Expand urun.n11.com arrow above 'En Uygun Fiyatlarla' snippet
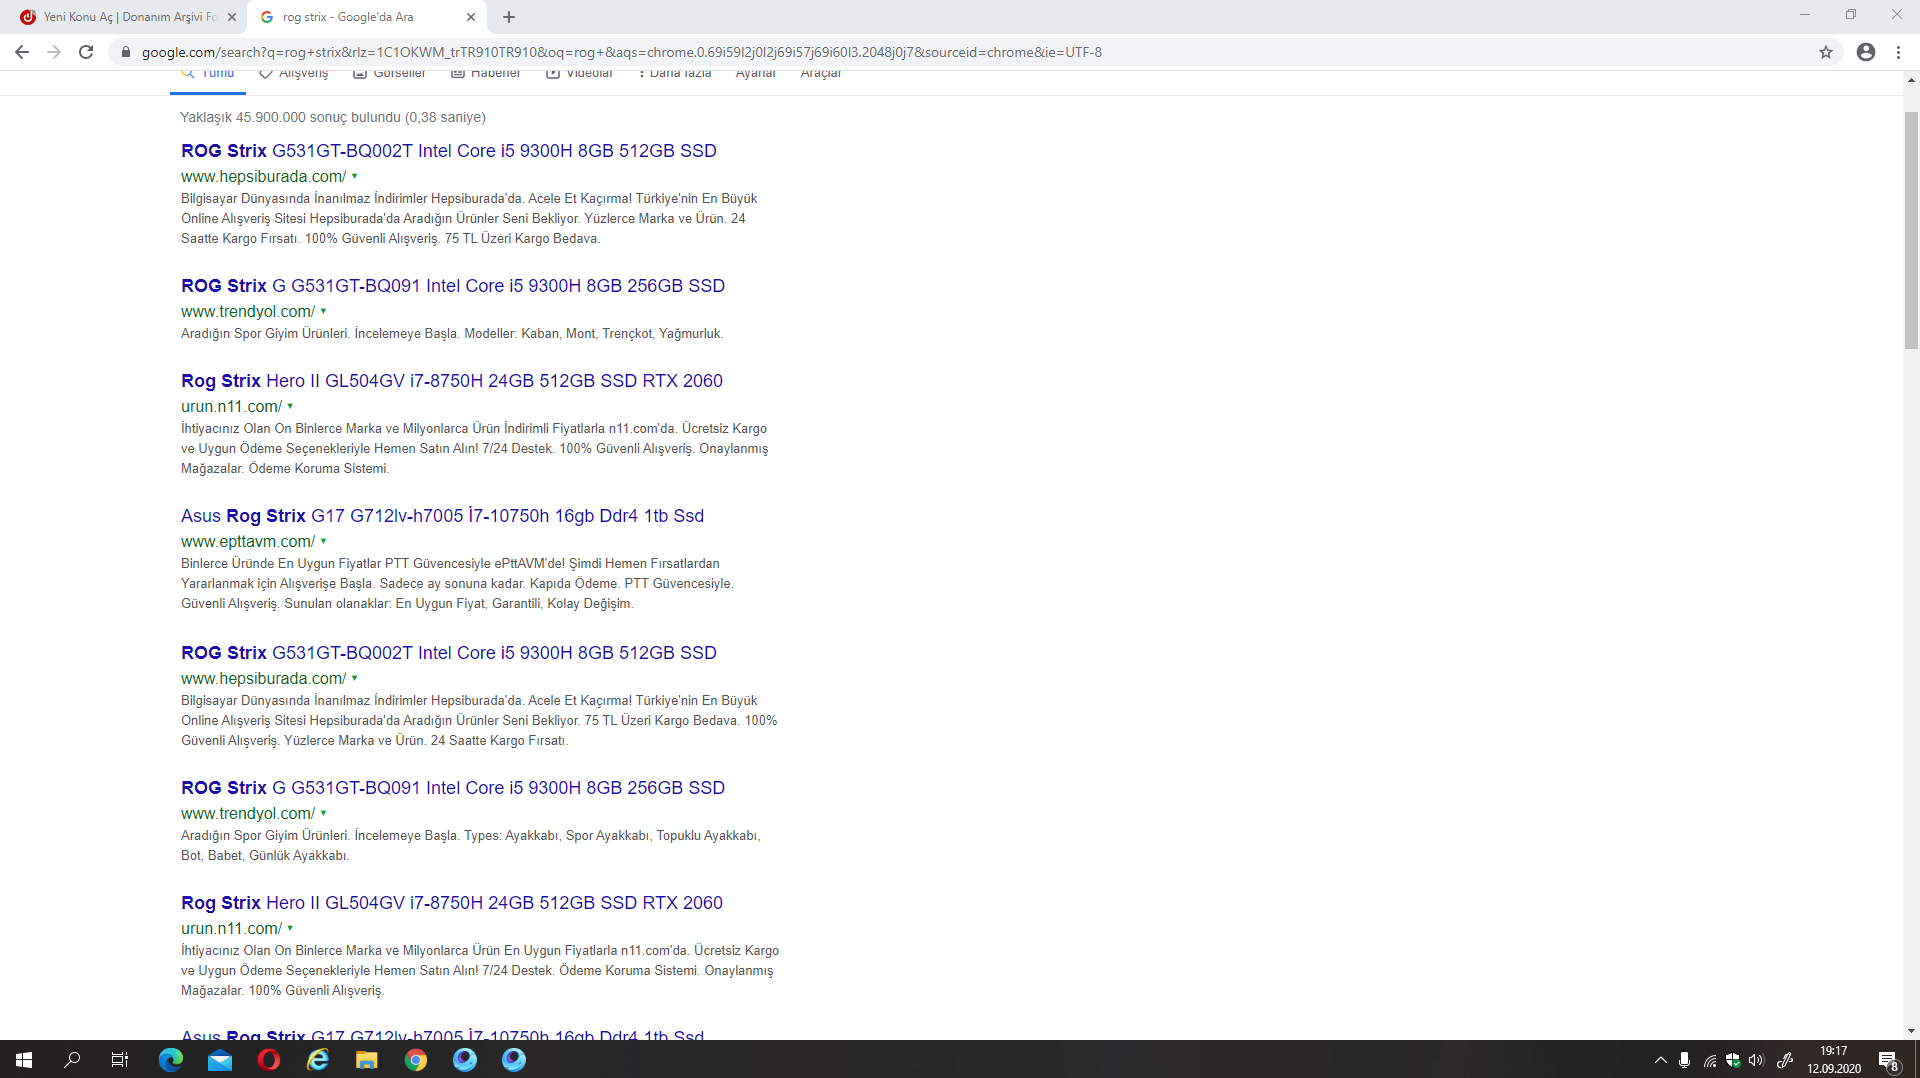1920x1078 pixels. click(x=290, y=928)
